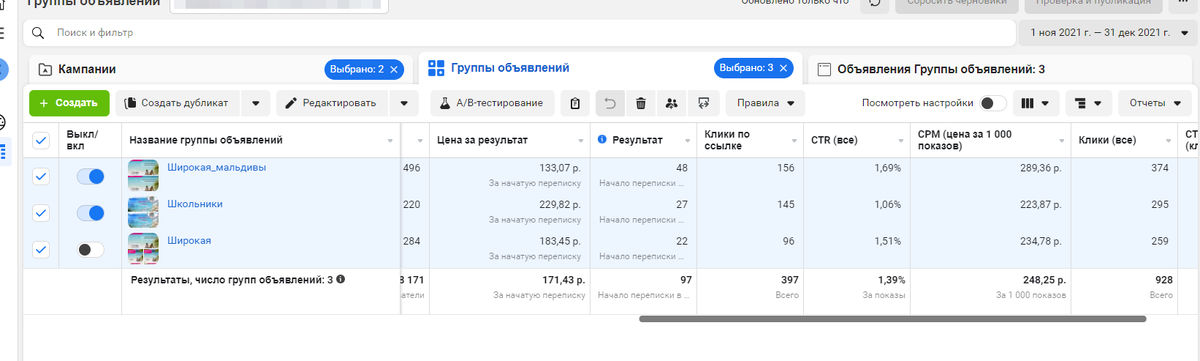Viewport: 1200px width, 361px height.
Task: Click the '133,07 р.' cost per result cell
Action: [559, 168]
